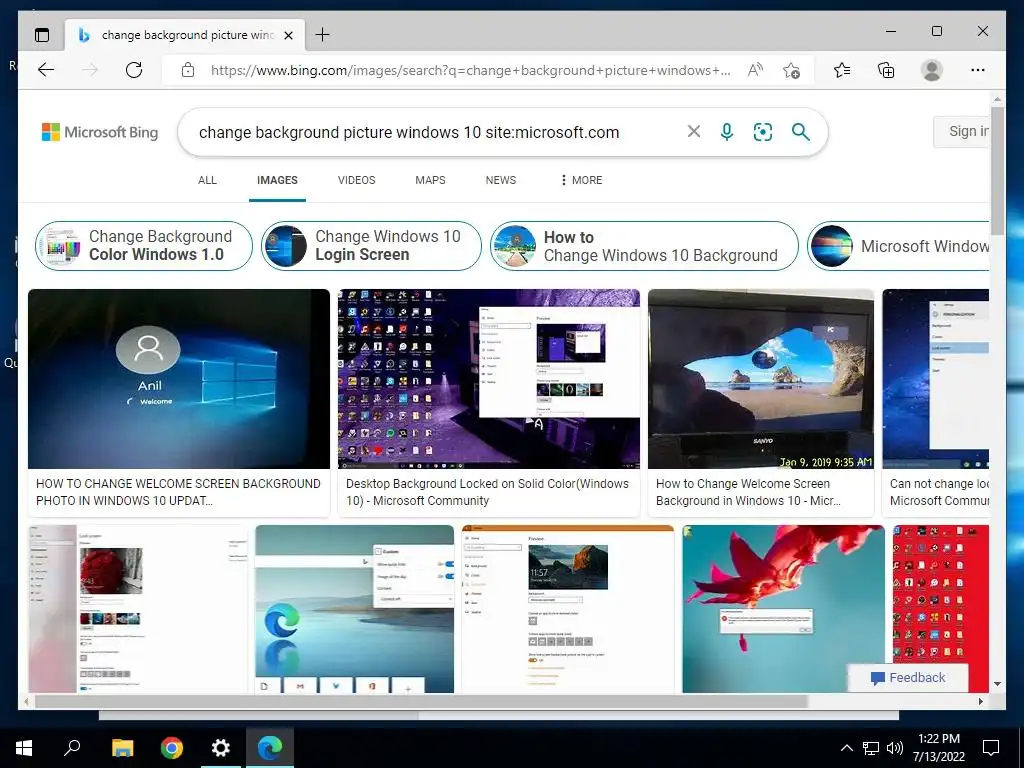Click the Sign in button
The width and height of the screenshot is (1024, 768).
click(961, 131)
